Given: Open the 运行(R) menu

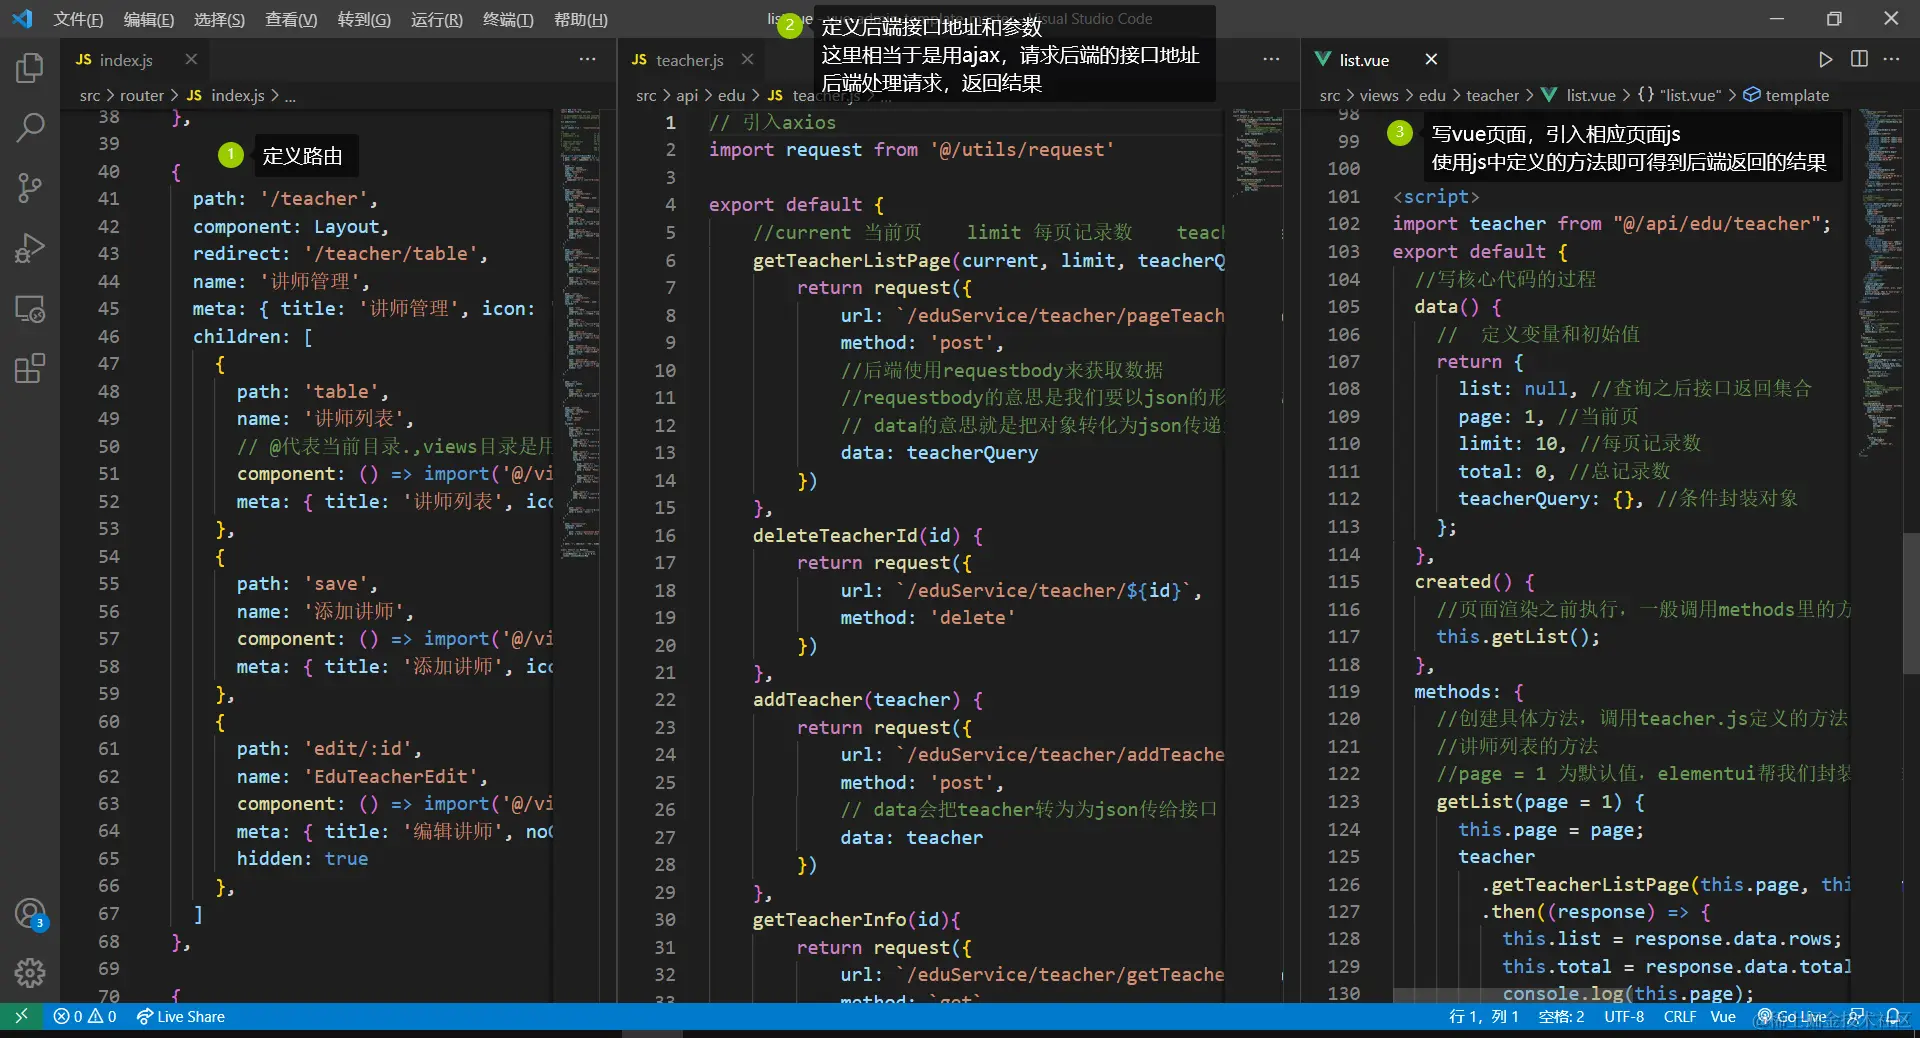Looking at the screenshot, I should pos(437,20).
